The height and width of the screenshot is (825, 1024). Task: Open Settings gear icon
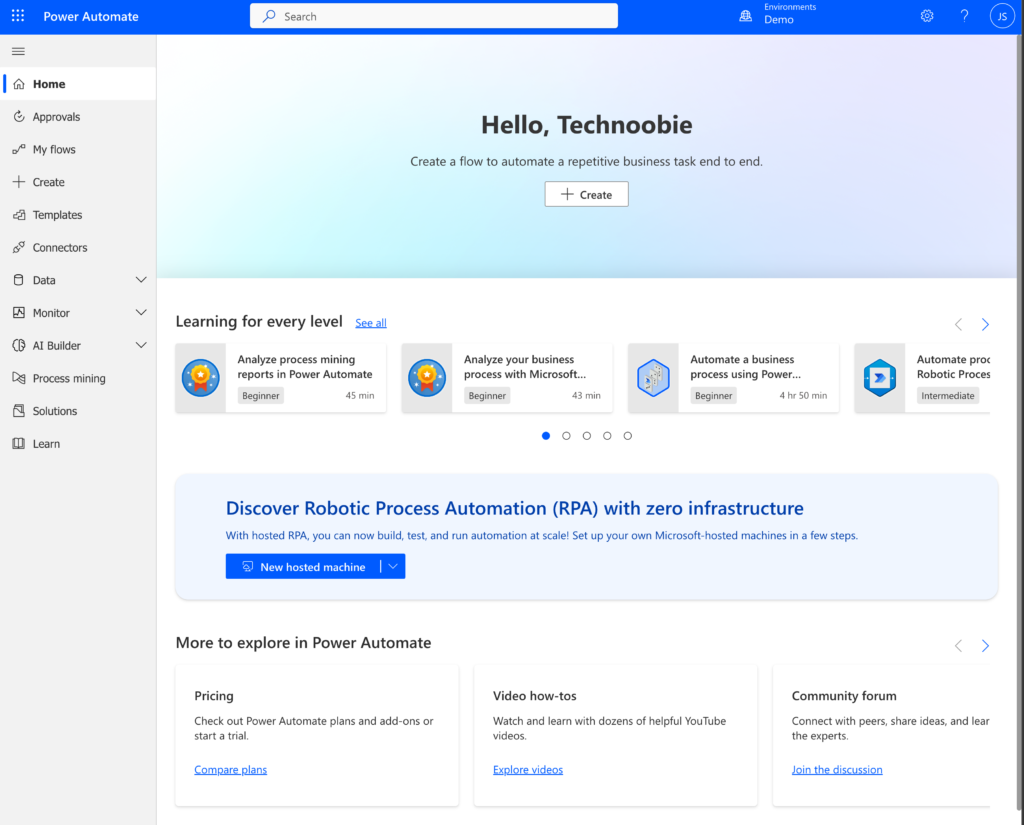pyautogui.click(x=927, y=16)
